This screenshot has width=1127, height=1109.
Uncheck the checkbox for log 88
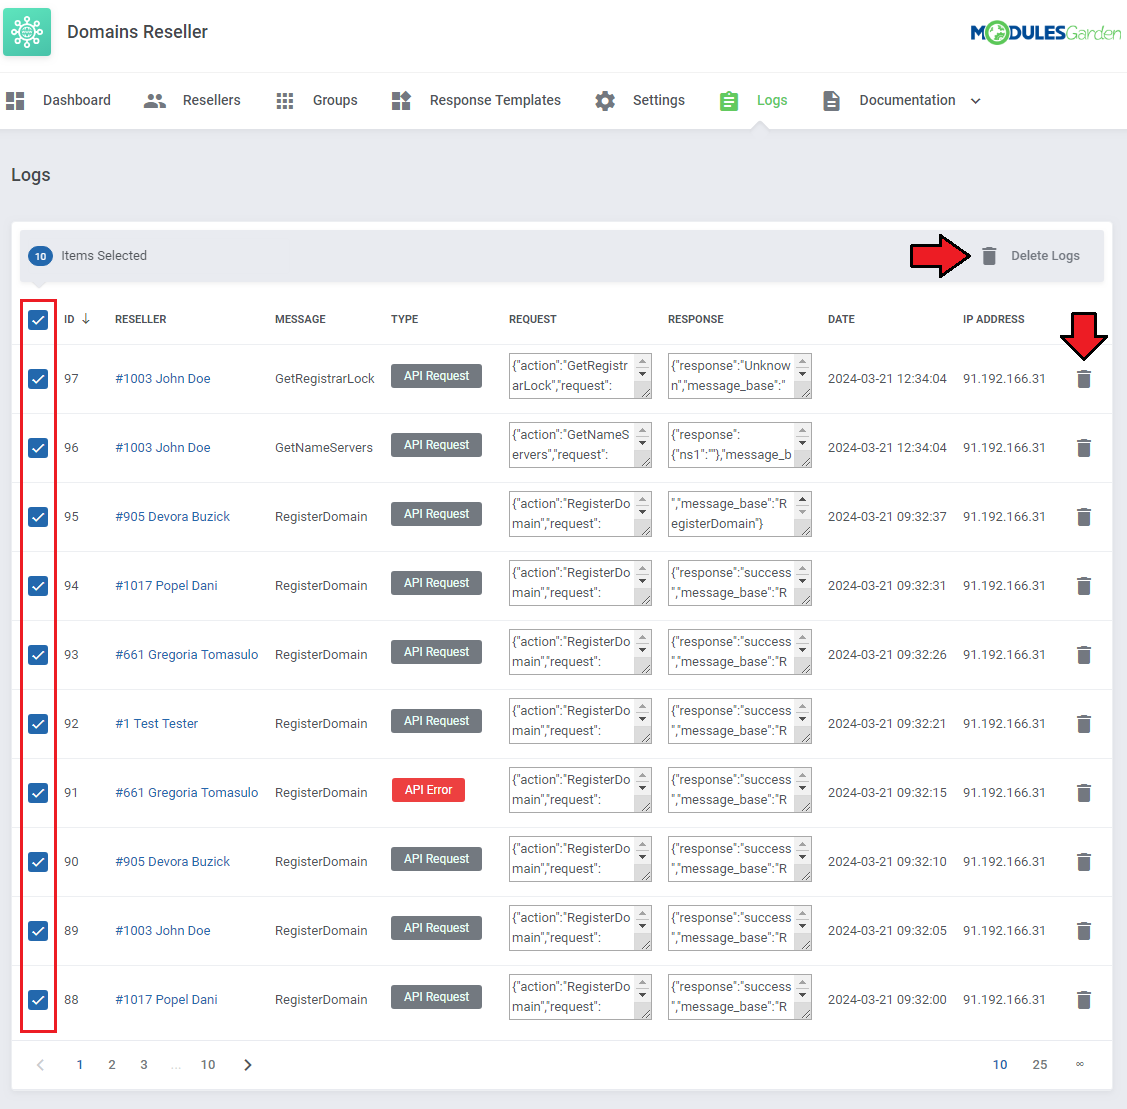coord(38,1000)
